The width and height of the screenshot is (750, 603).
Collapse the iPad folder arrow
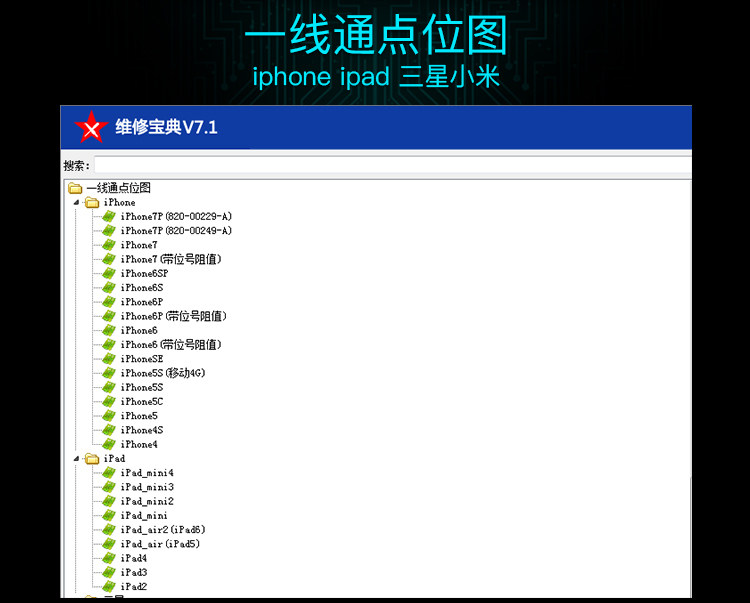click(76, 459)
